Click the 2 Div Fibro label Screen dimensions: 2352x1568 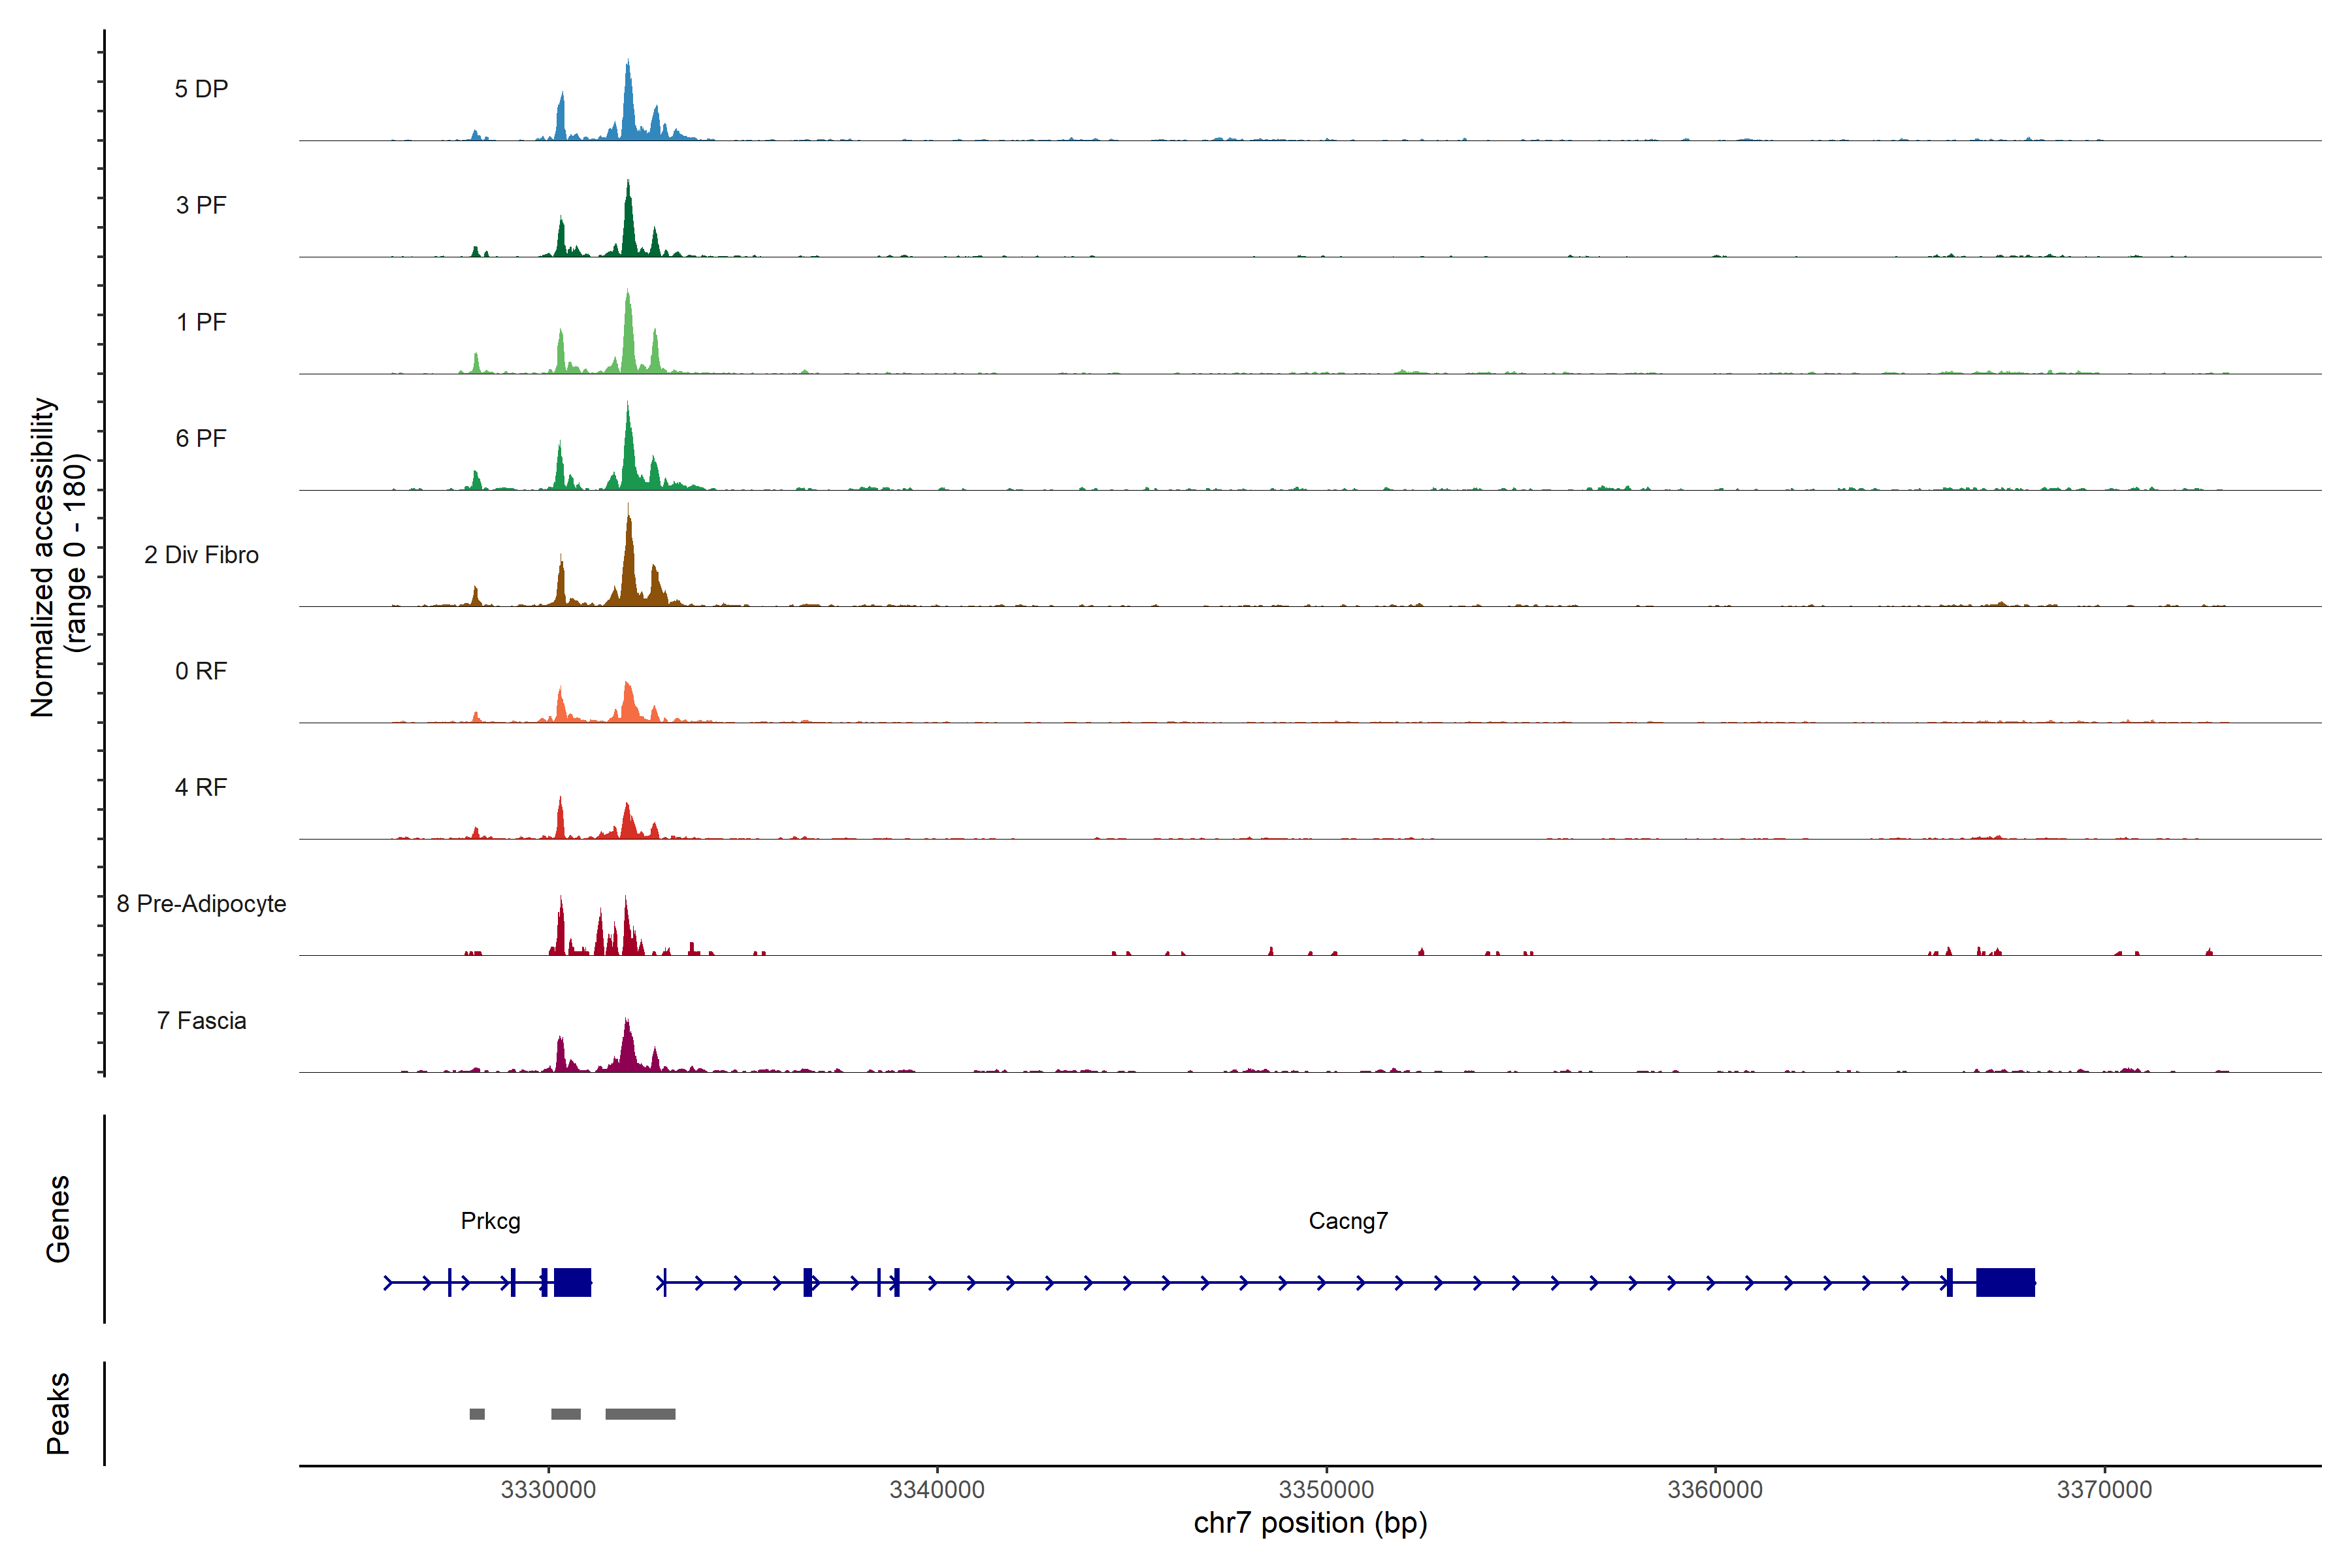(201, 555)
